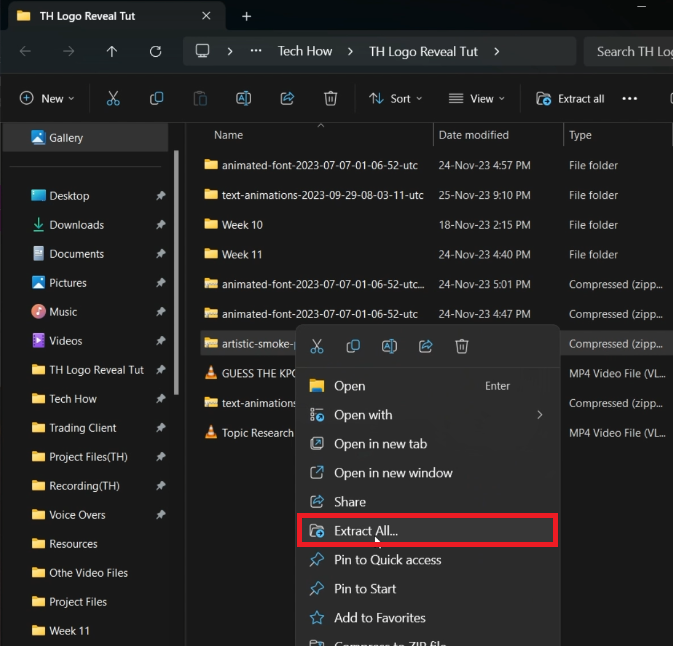This screenshot has width=673, height=646.
Task: Open the New item dropdown
Action: pos(45,98)
